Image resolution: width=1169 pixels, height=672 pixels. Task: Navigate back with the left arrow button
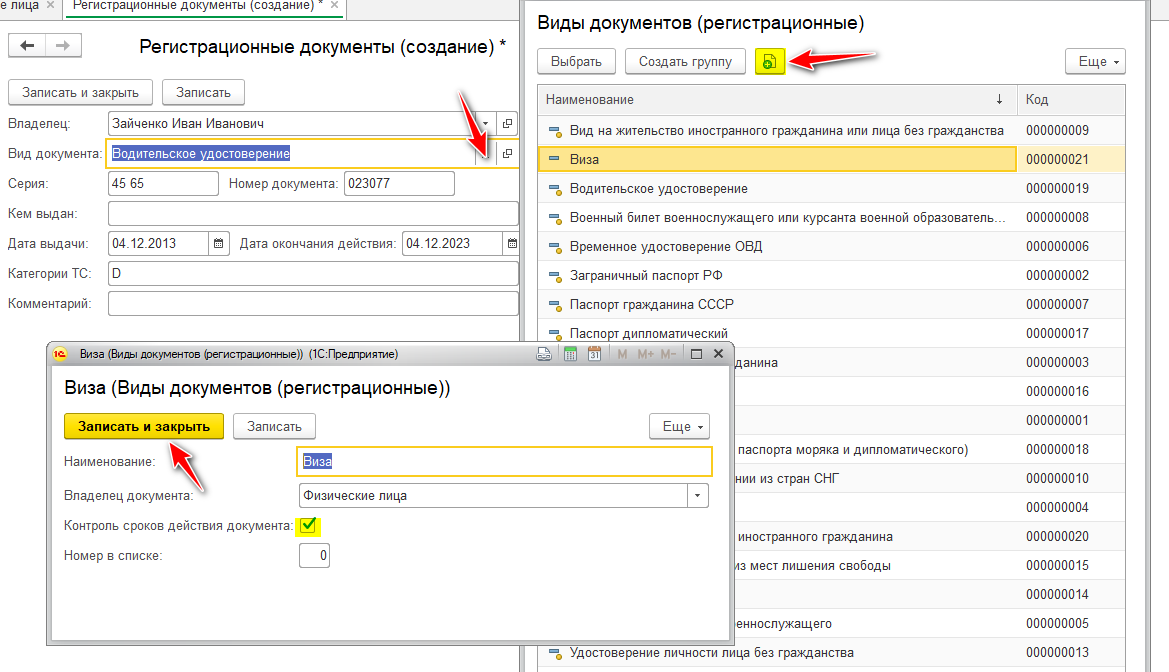pyautogui.click(x=27, y=46)
